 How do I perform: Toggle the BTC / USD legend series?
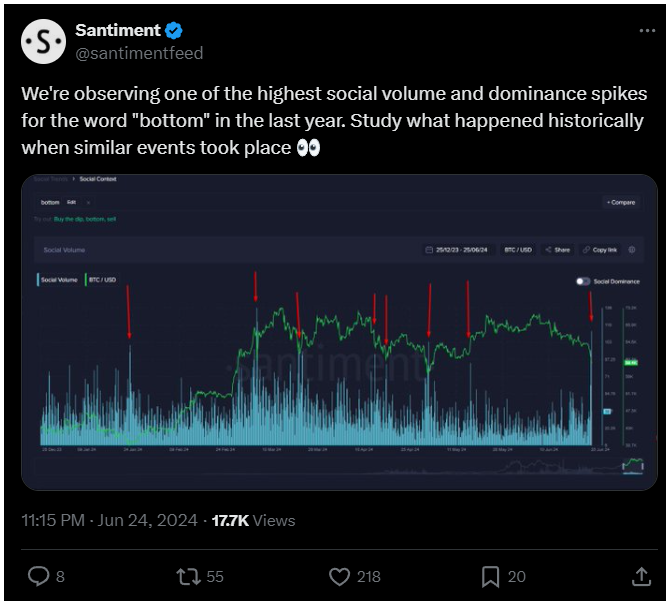pos(101,280)
